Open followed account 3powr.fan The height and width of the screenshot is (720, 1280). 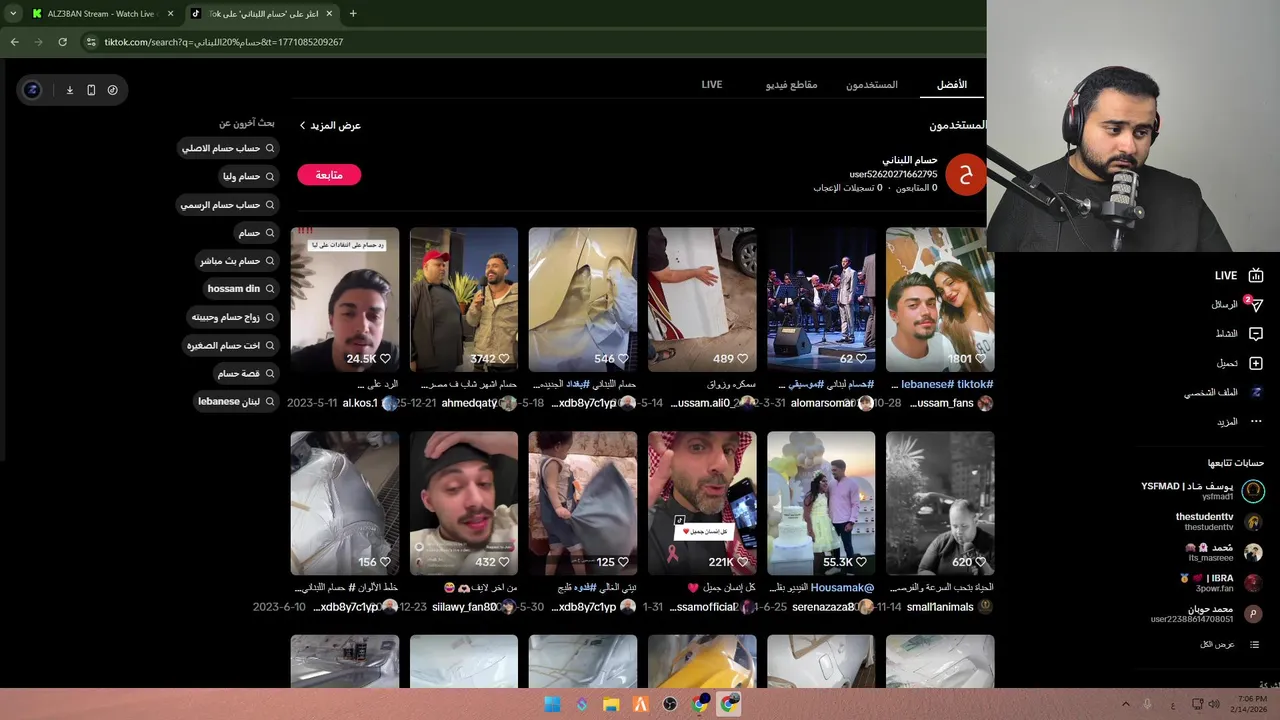[1221, 583]
